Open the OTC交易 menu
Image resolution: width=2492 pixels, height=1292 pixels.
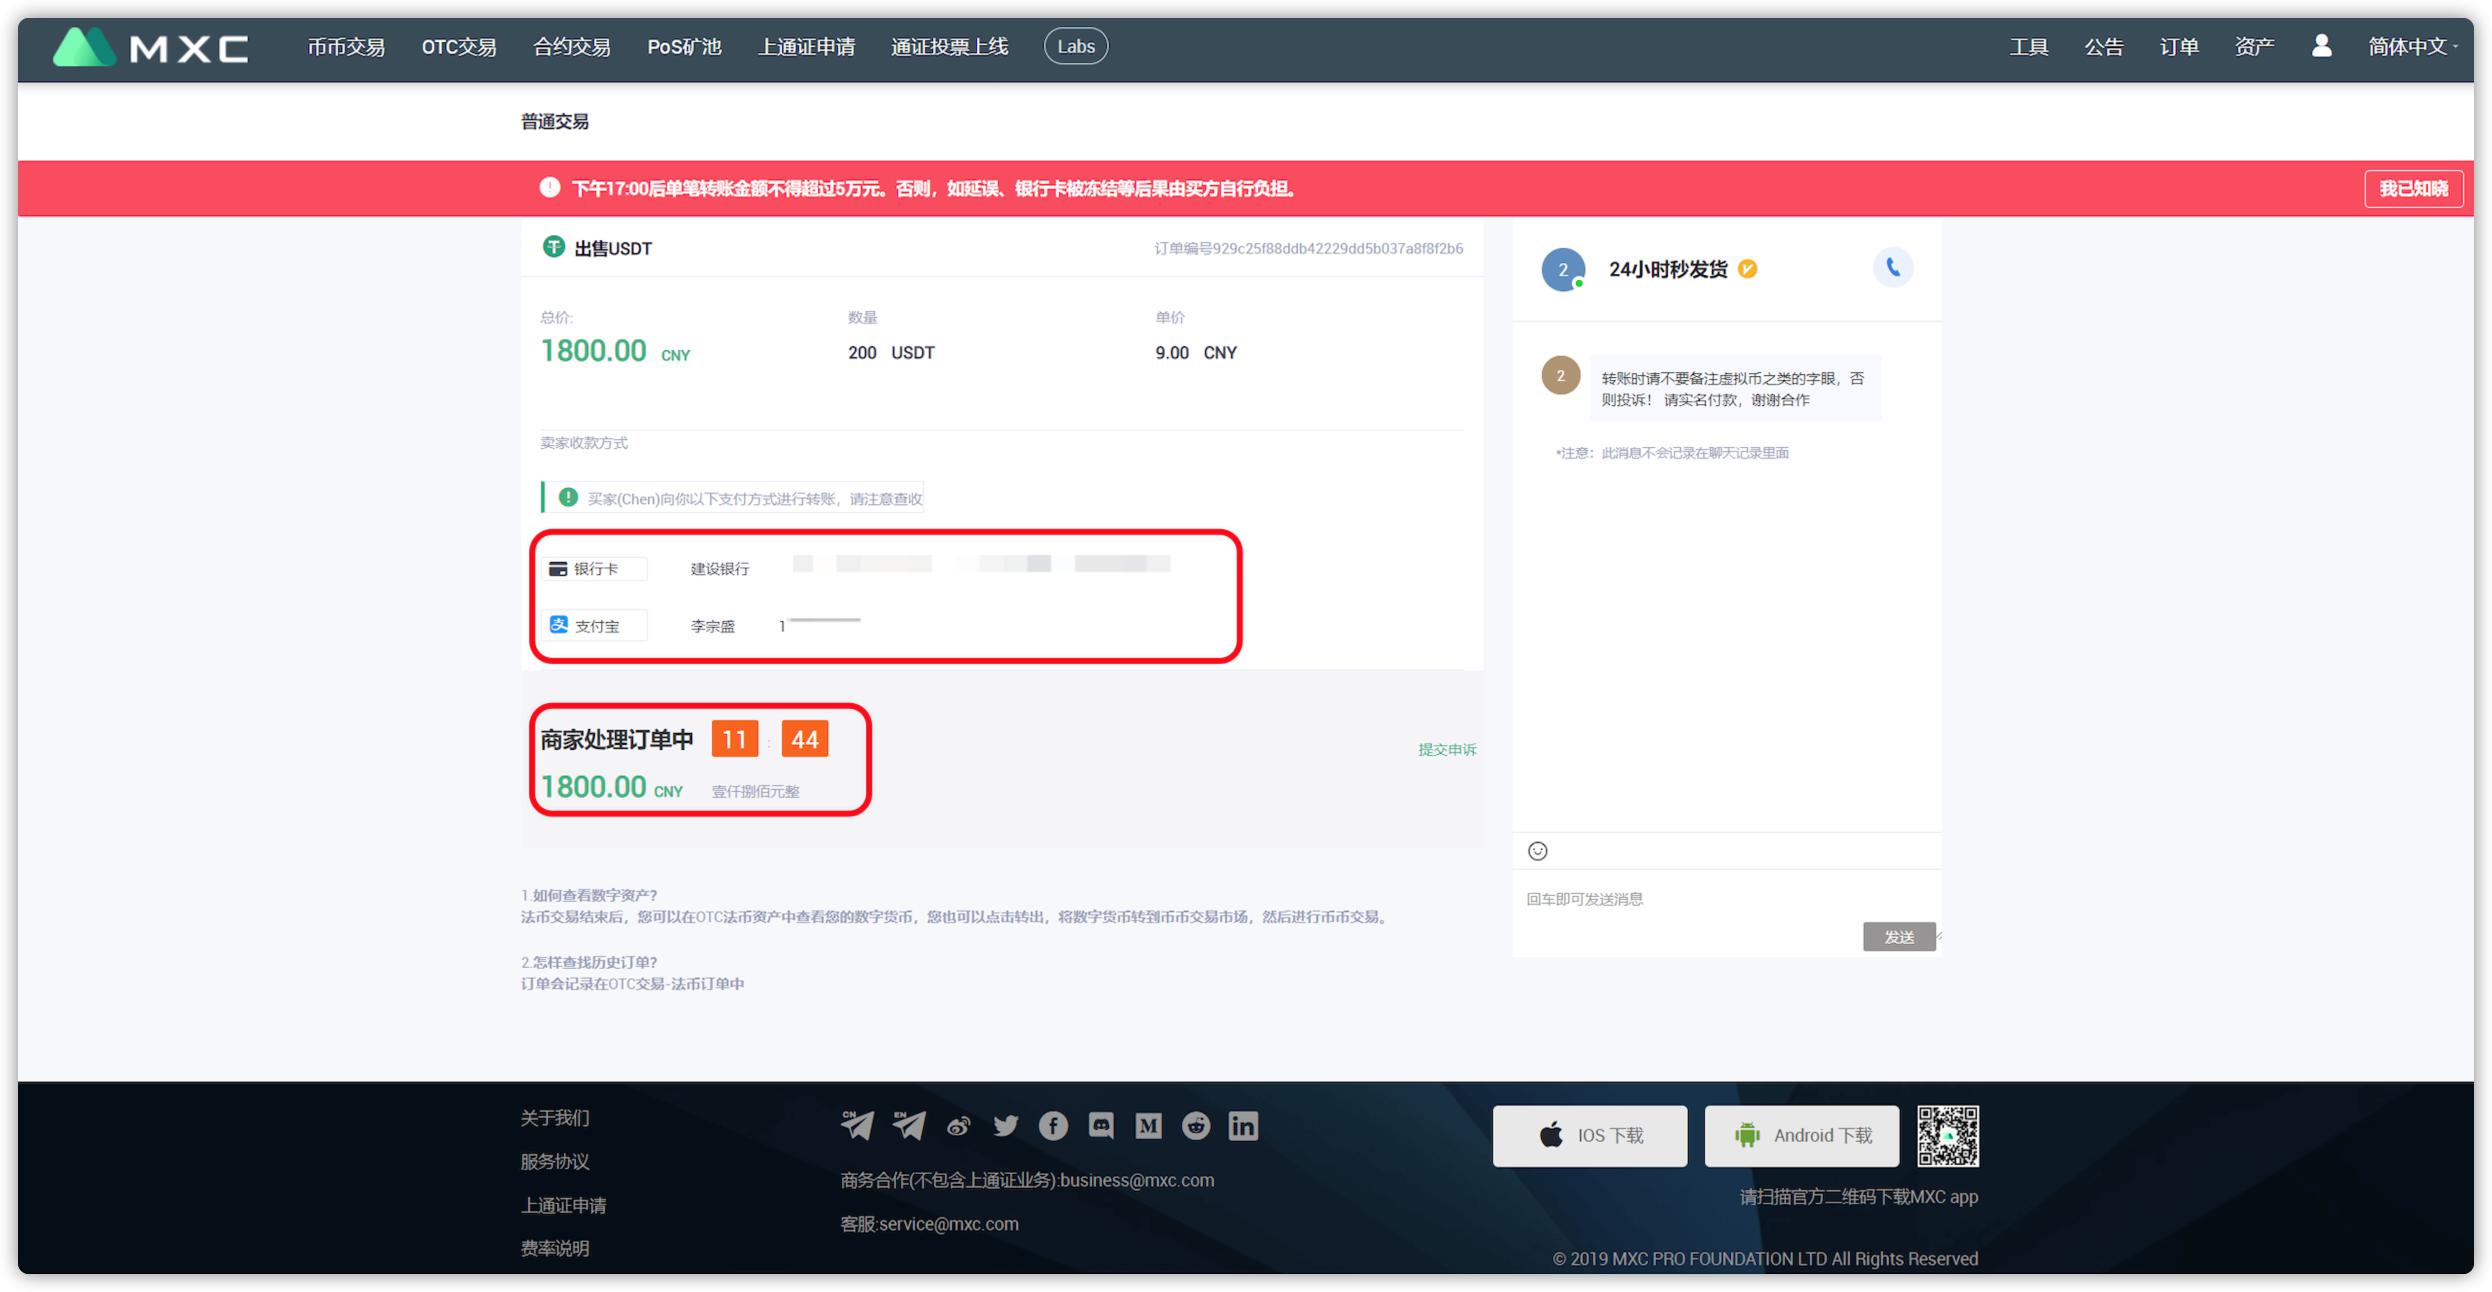[459, 47]
